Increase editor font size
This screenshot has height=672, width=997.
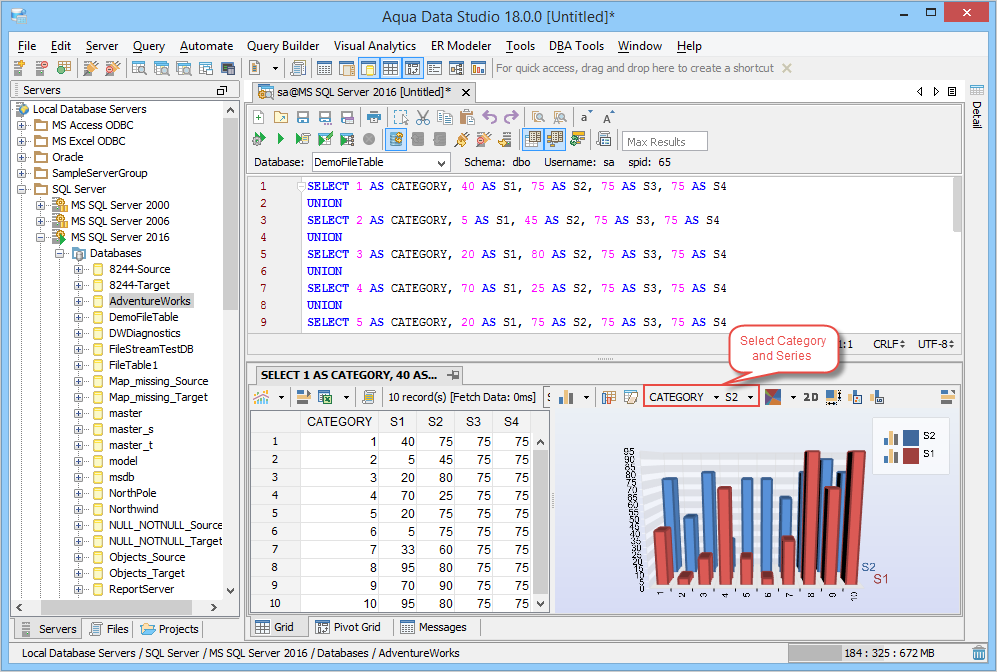click(607, 117)
